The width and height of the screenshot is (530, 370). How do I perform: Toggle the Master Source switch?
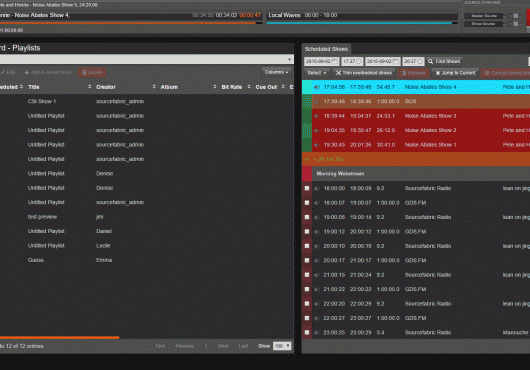coord(513,16)
